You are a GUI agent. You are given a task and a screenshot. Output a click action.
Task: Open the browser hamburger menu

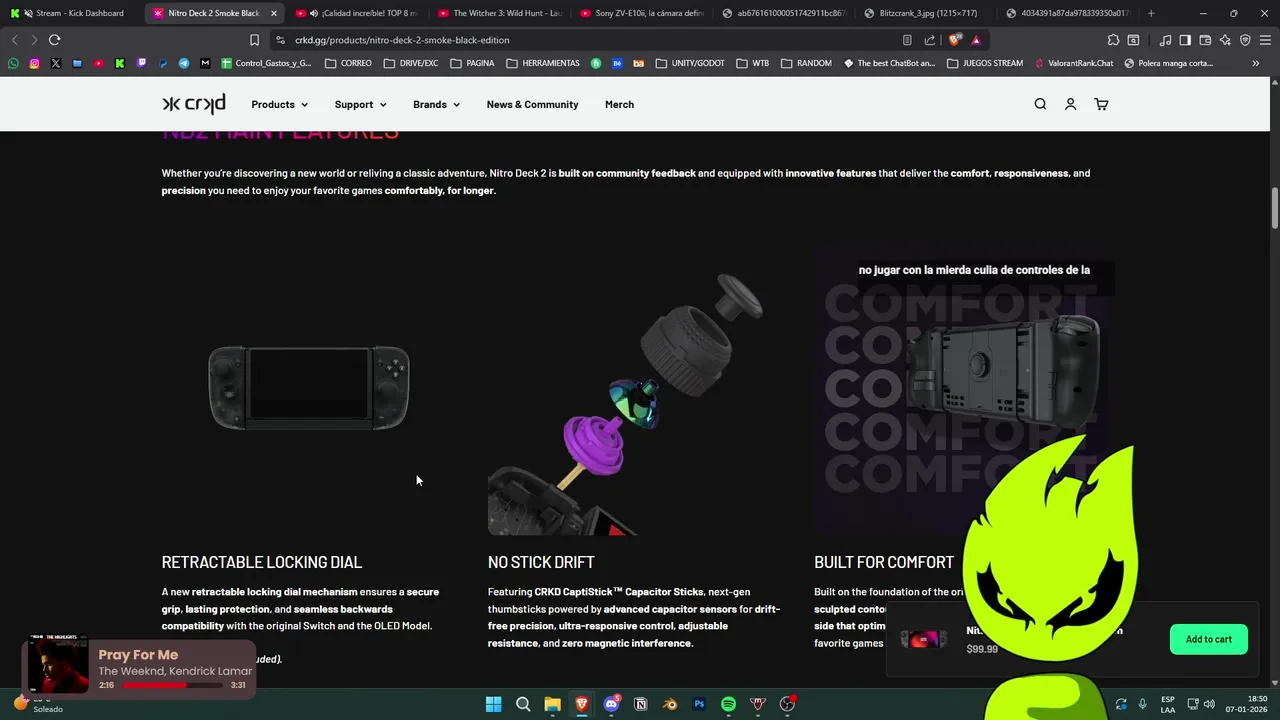click(x=1265, y=40)
